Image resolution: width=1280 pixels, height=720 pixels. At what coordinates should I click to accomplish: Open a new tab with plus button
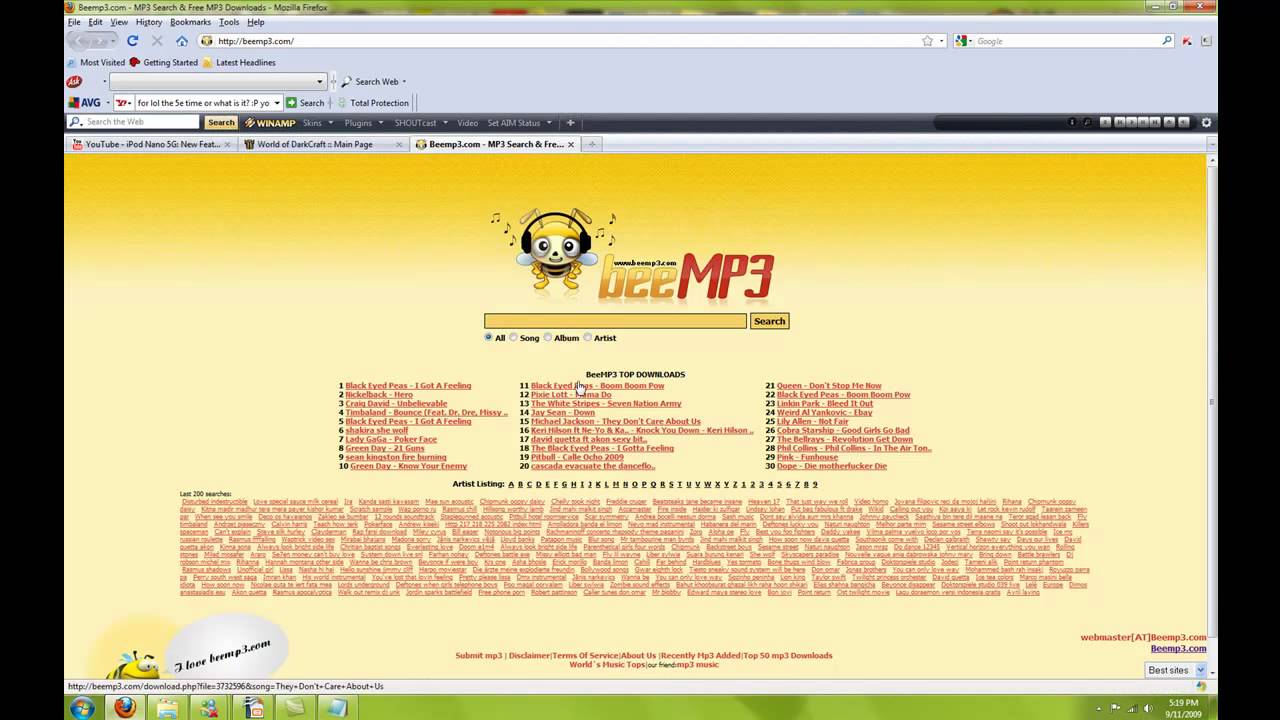pos(591,144)
